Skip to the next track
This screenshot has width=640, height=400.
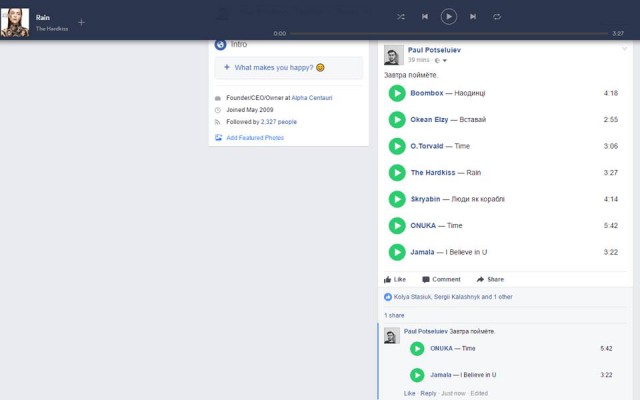(473, 17)
